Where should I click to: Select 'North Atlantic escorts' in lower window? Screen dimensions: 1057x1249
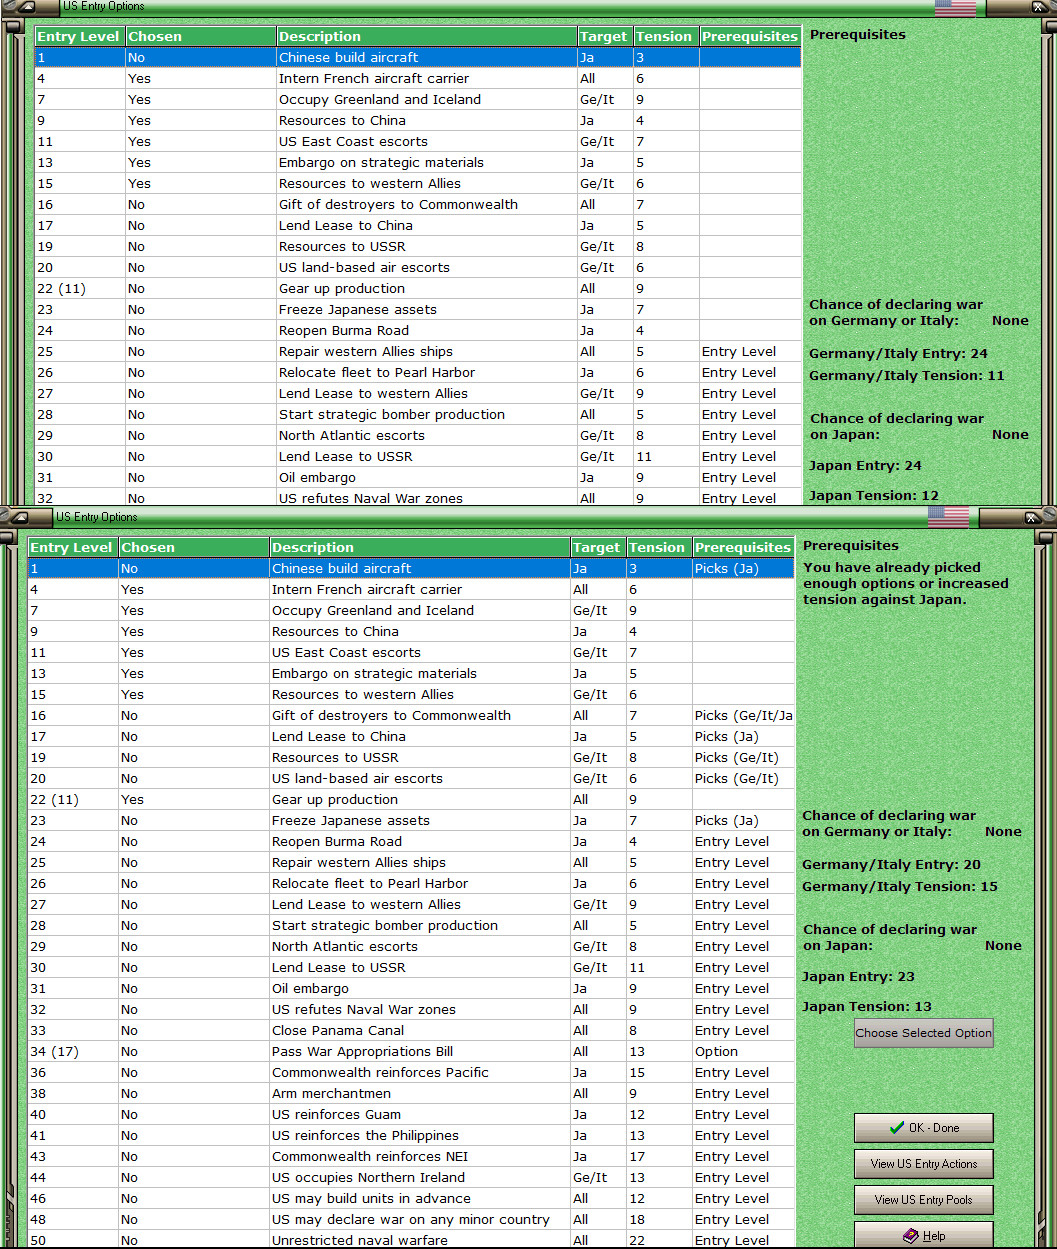411,946
